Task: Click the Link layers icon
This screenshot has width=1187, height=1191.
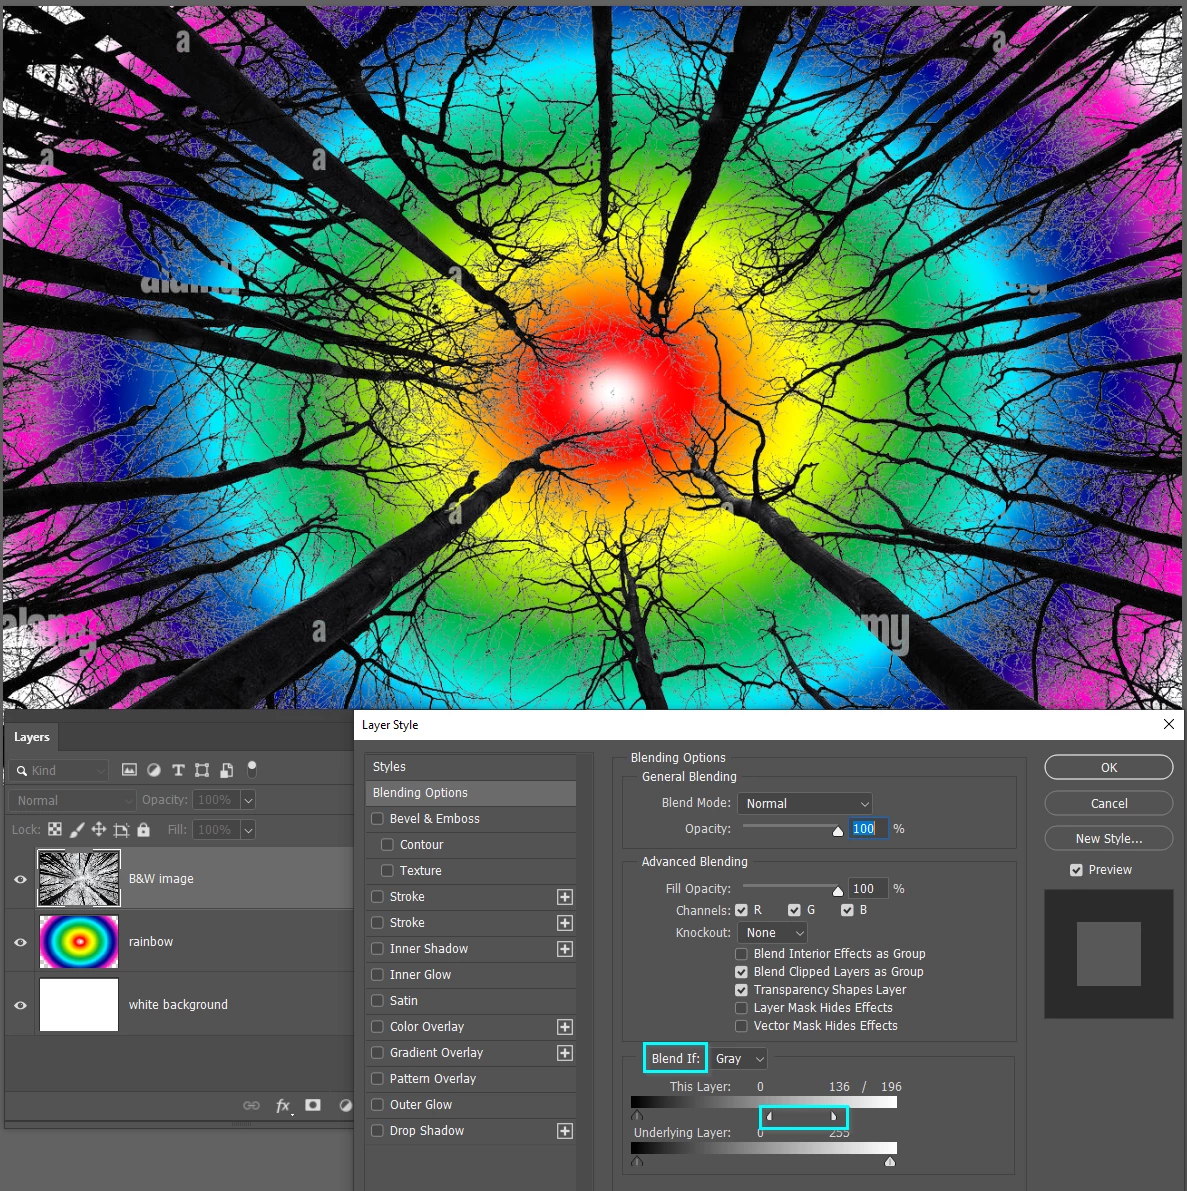Action: [x=251, y=1105]
